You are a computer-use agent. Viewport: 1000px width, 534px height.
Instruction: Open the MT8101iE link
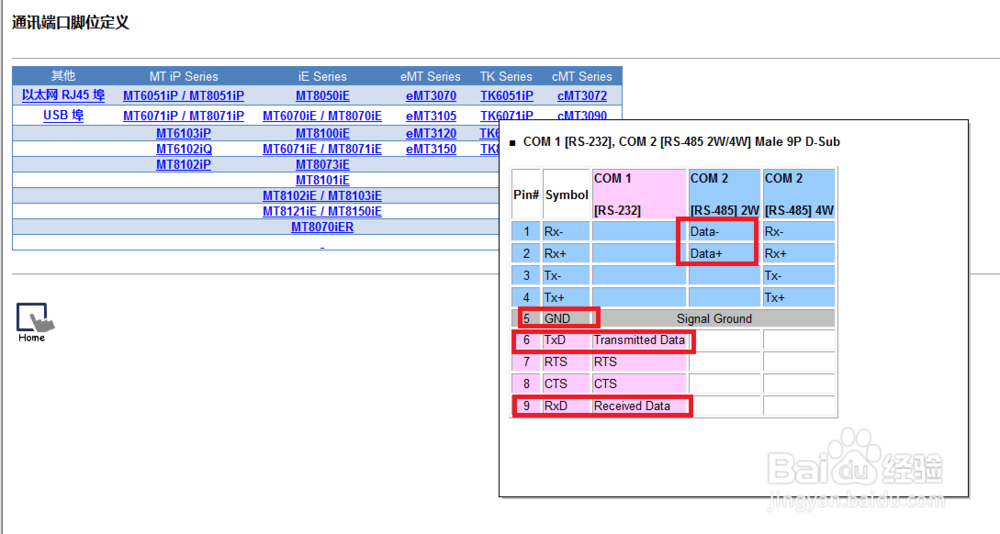(x=322, y=180)
